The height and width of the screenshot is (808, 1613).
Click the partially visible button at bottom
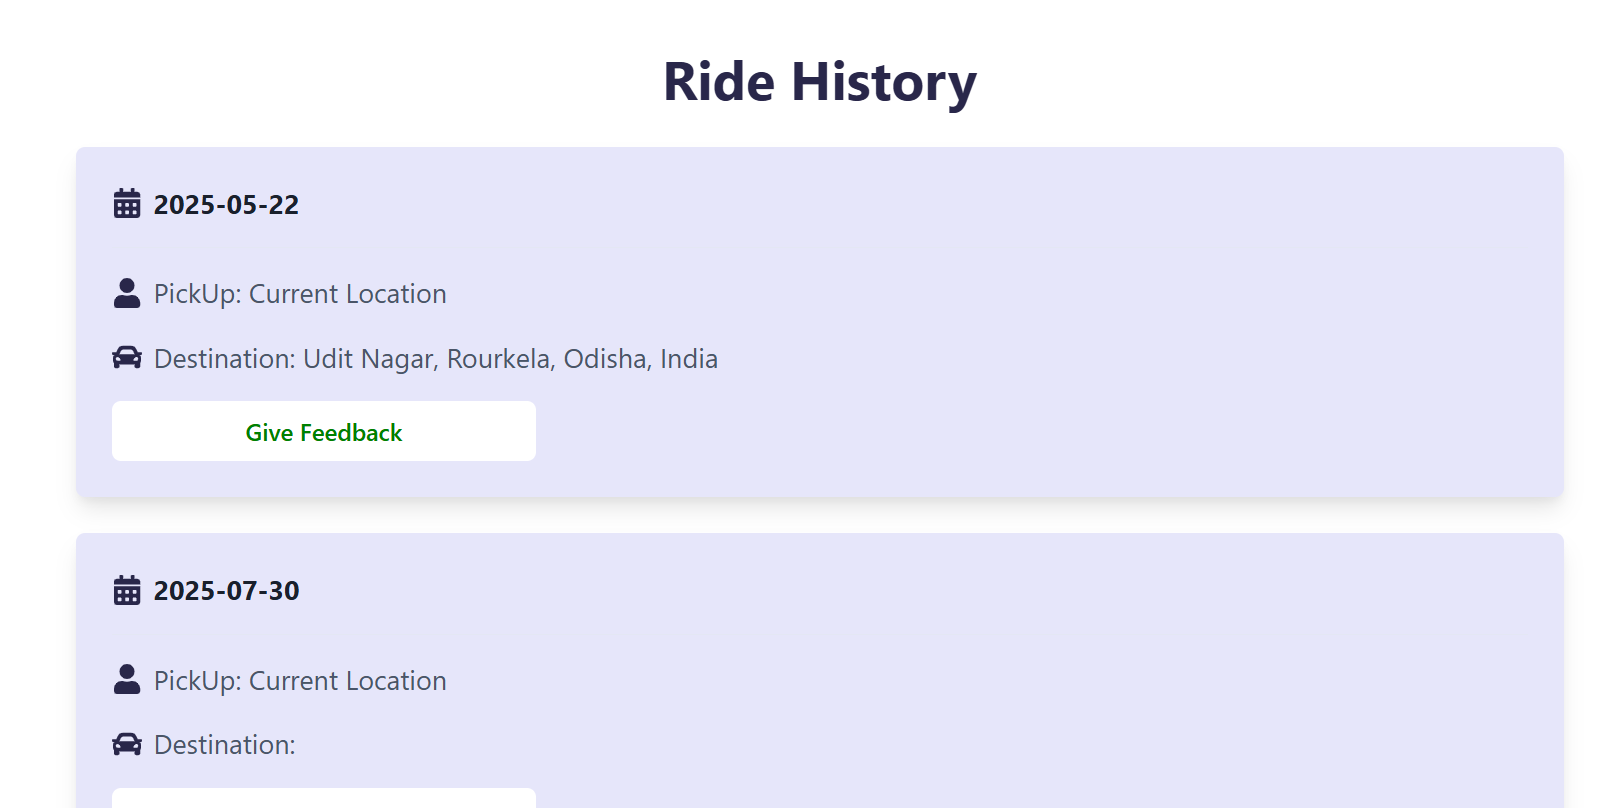pos(323,799)
